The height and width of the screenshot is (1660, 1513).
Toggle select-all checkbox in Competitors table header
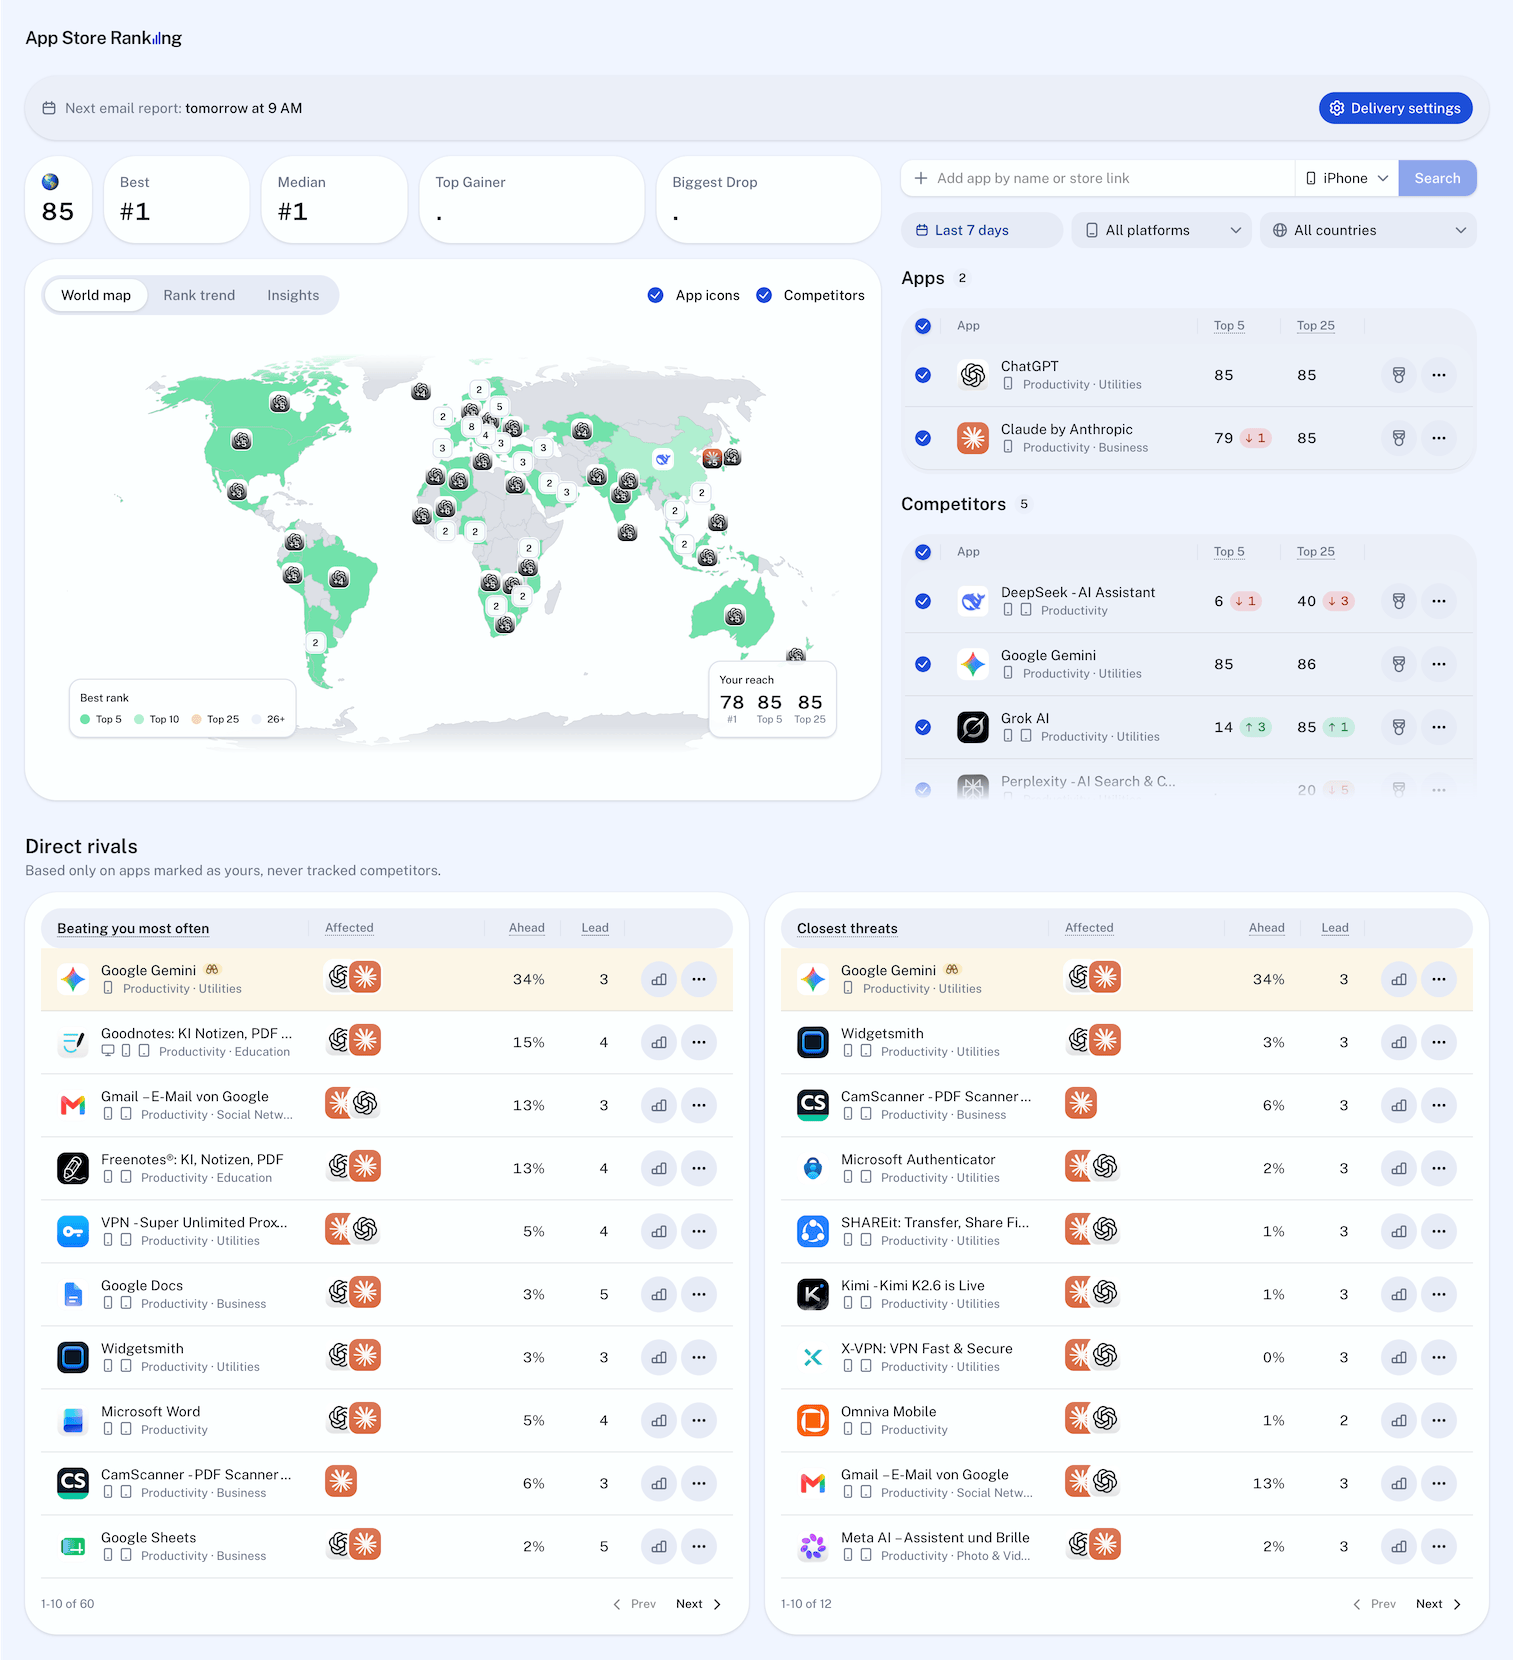click(923, 552)
